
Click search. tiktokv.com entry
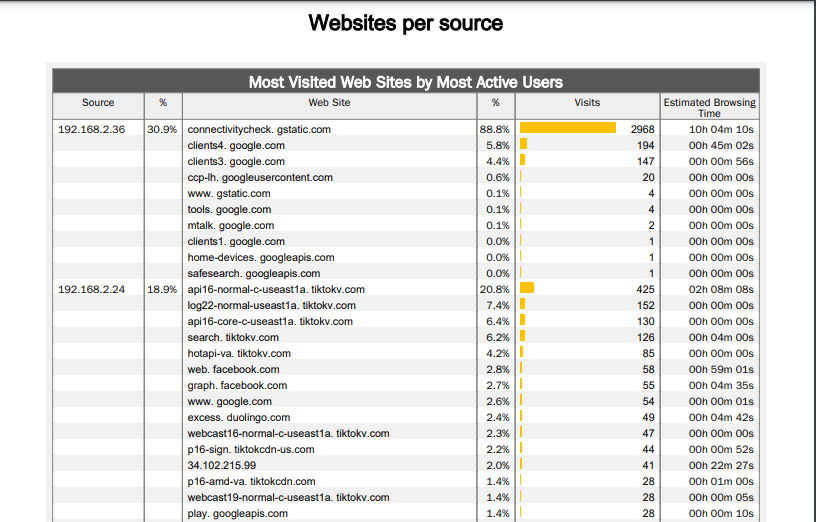(x=233, y=337)
